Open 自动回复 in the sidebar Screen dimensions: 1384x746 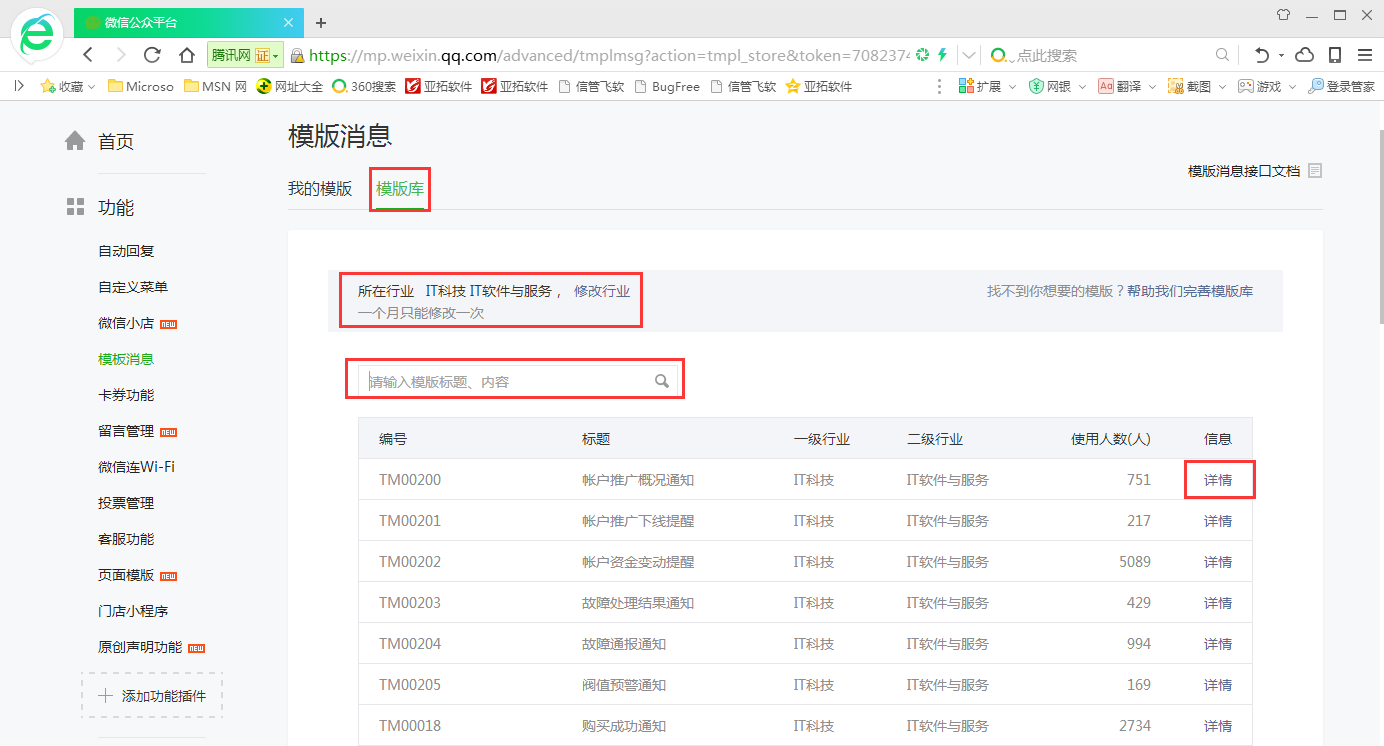[126, 251]
